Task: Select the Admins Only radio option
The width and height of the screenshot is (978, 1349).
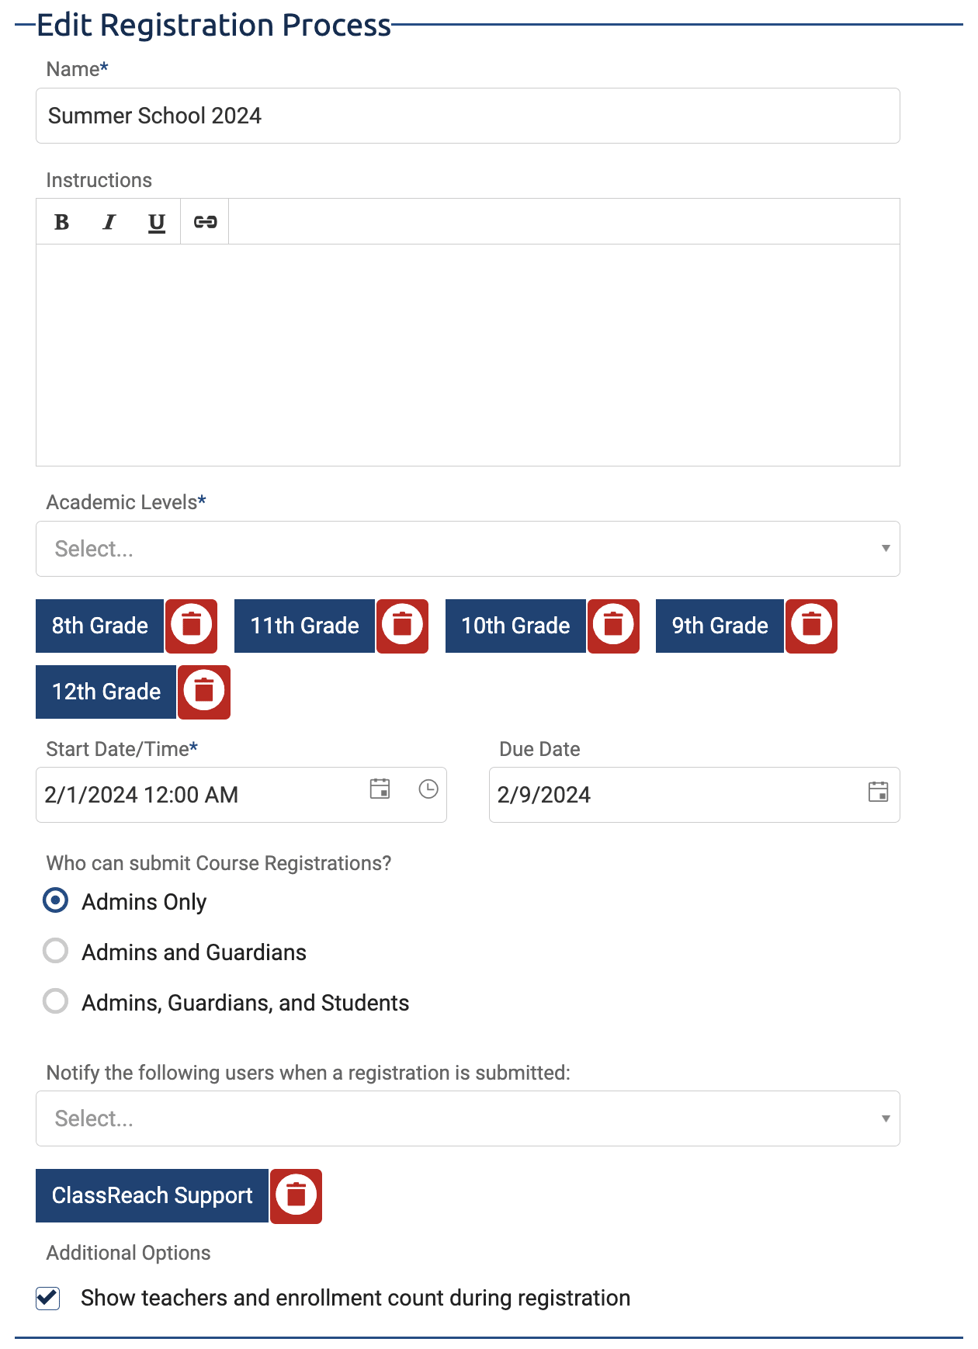Action: click(56, 901)
